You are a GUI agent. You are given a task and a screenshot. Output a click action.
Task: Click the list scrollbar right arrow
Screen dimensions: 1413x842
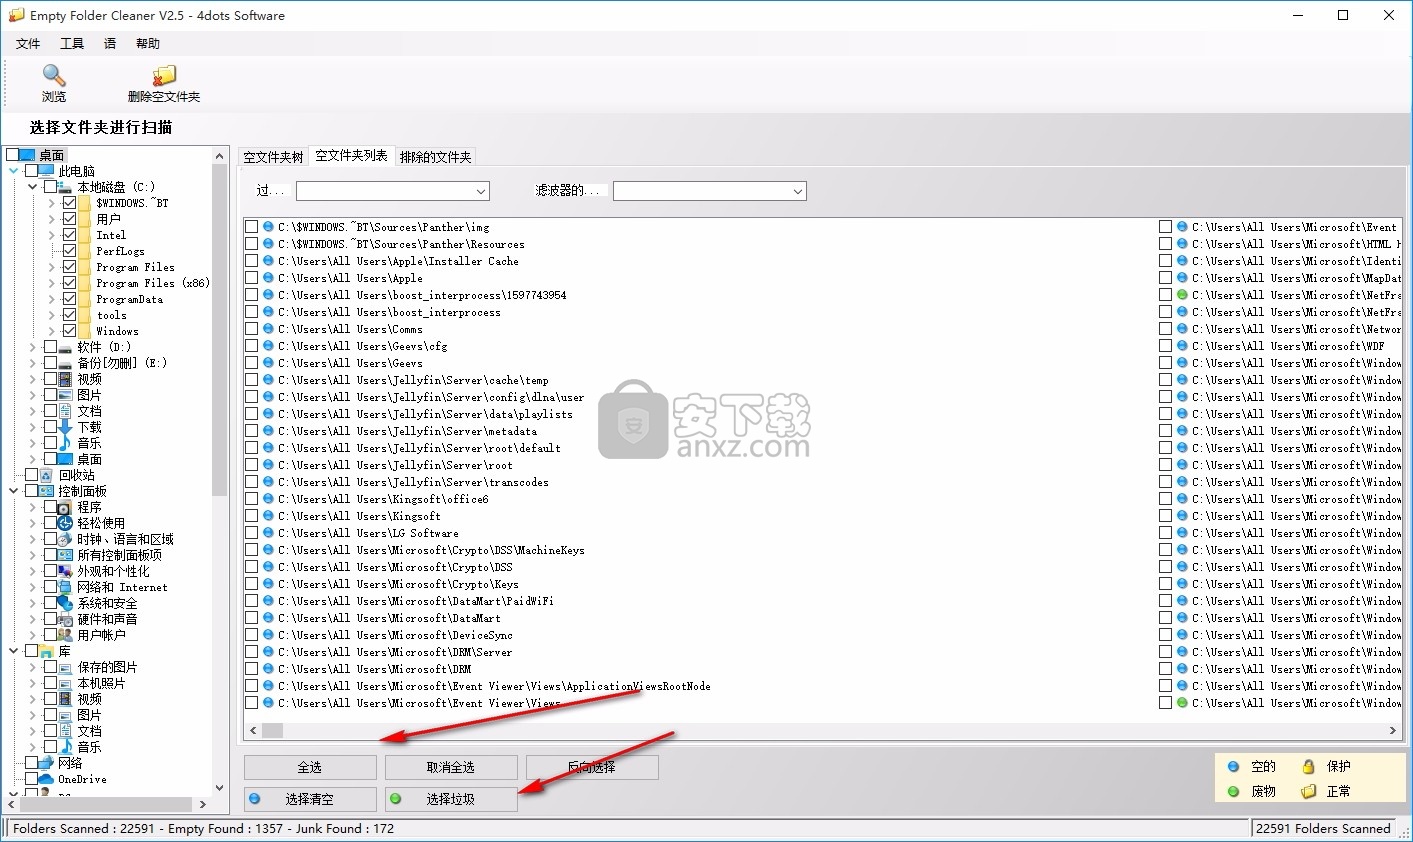tap(1392, 731)
